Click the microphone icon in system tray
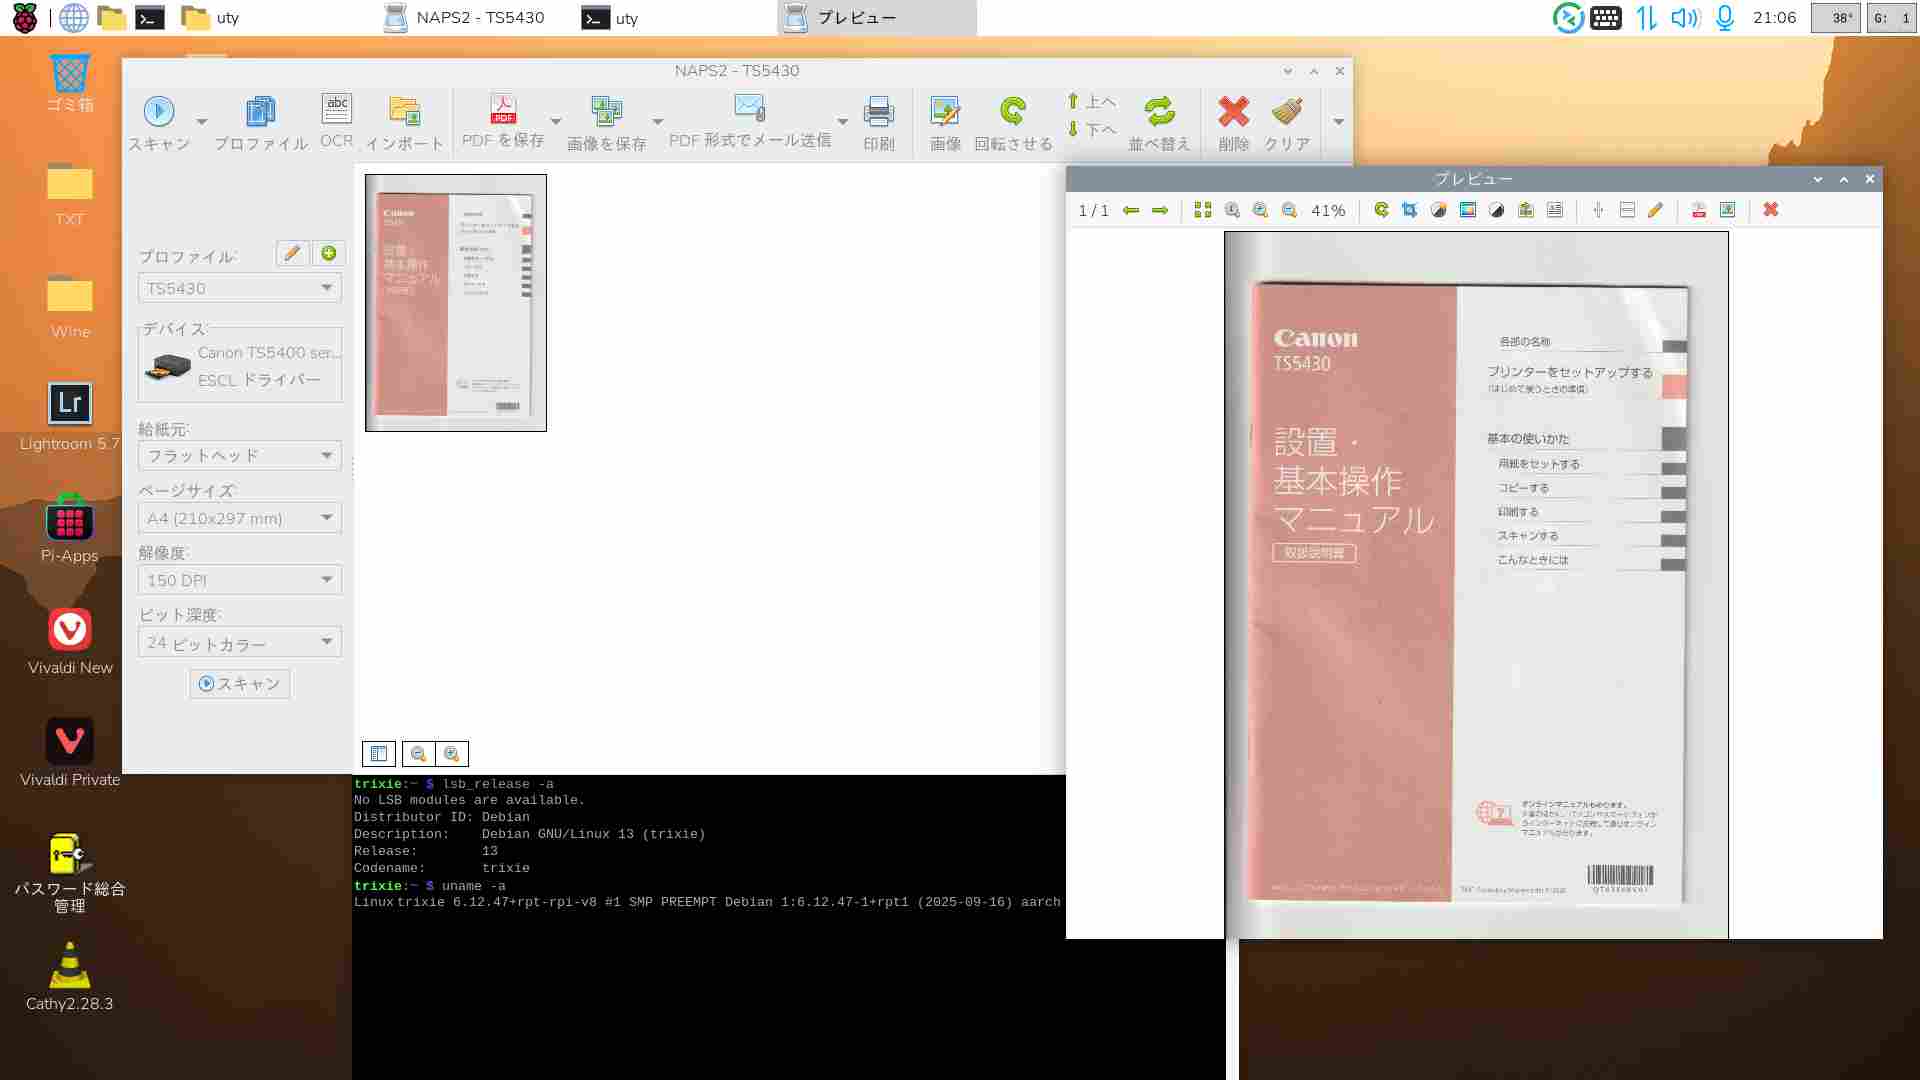 (1725, 18)
